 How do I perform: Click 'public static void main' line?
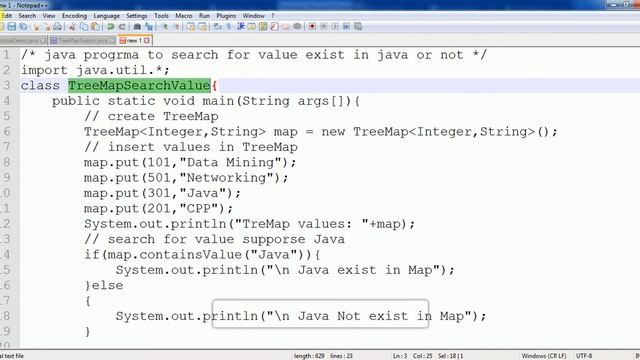point(206,101)
